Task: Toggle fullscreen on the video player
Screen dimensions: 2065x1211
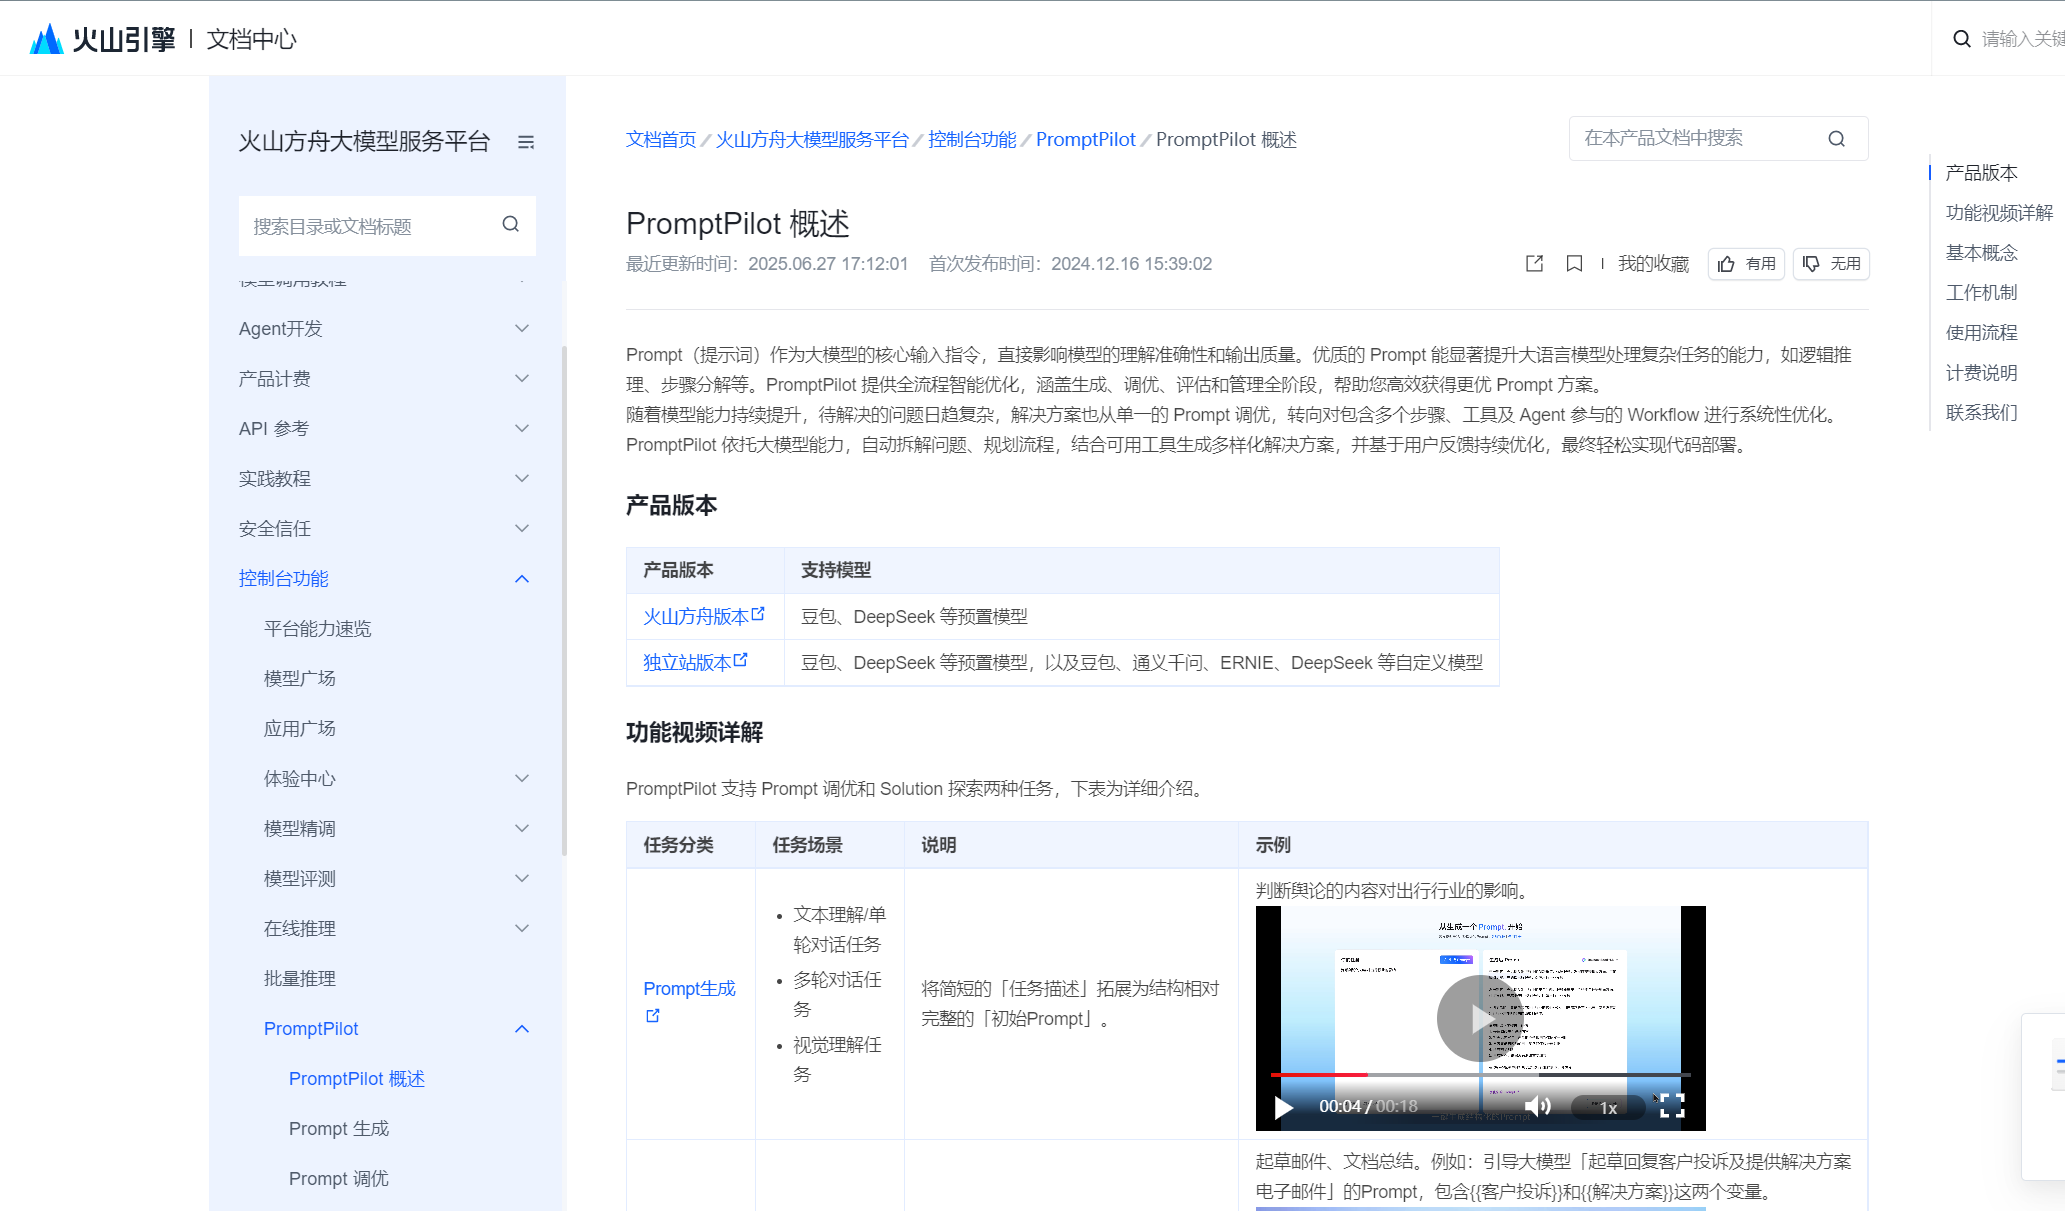Action: point(1672,1105)
